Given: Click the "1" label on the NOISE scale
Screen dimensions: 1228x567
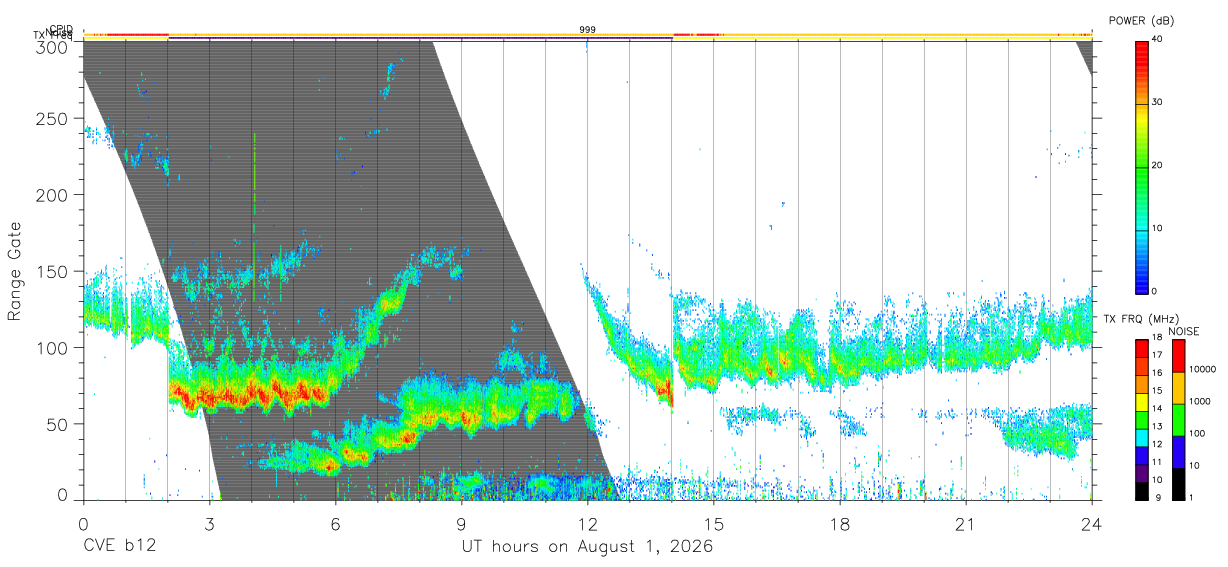Looking at the screenshot, I should (x=1191, y=497).
